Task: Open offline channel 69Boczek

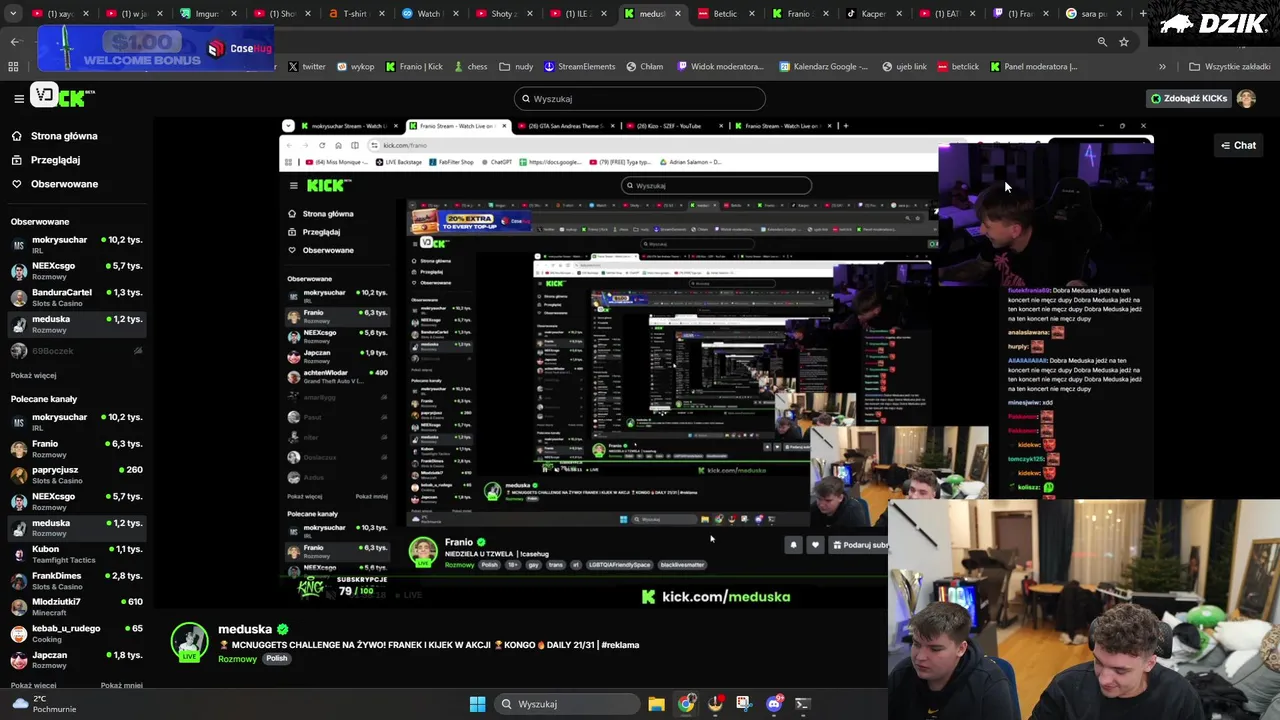Action: pos(76,351)
